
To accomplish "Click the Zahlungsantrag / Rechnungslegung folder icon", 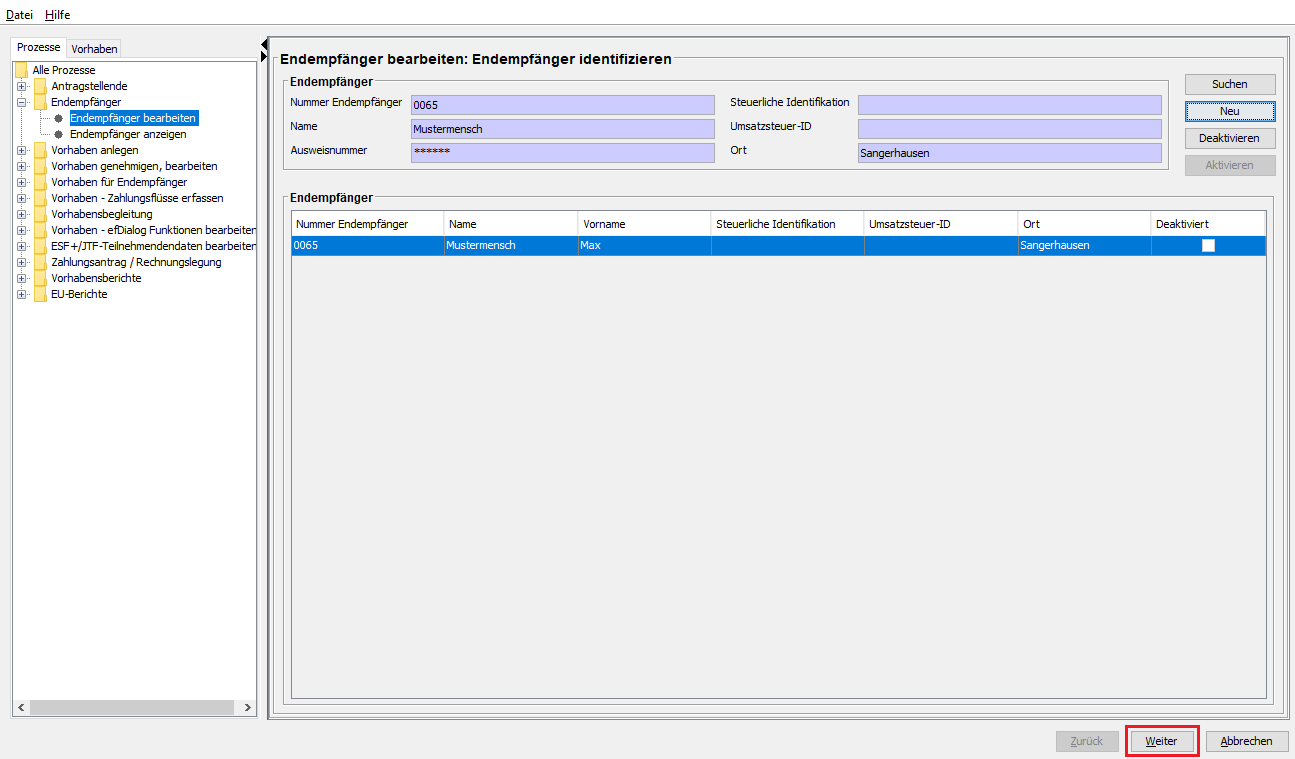I will (40, 262).
